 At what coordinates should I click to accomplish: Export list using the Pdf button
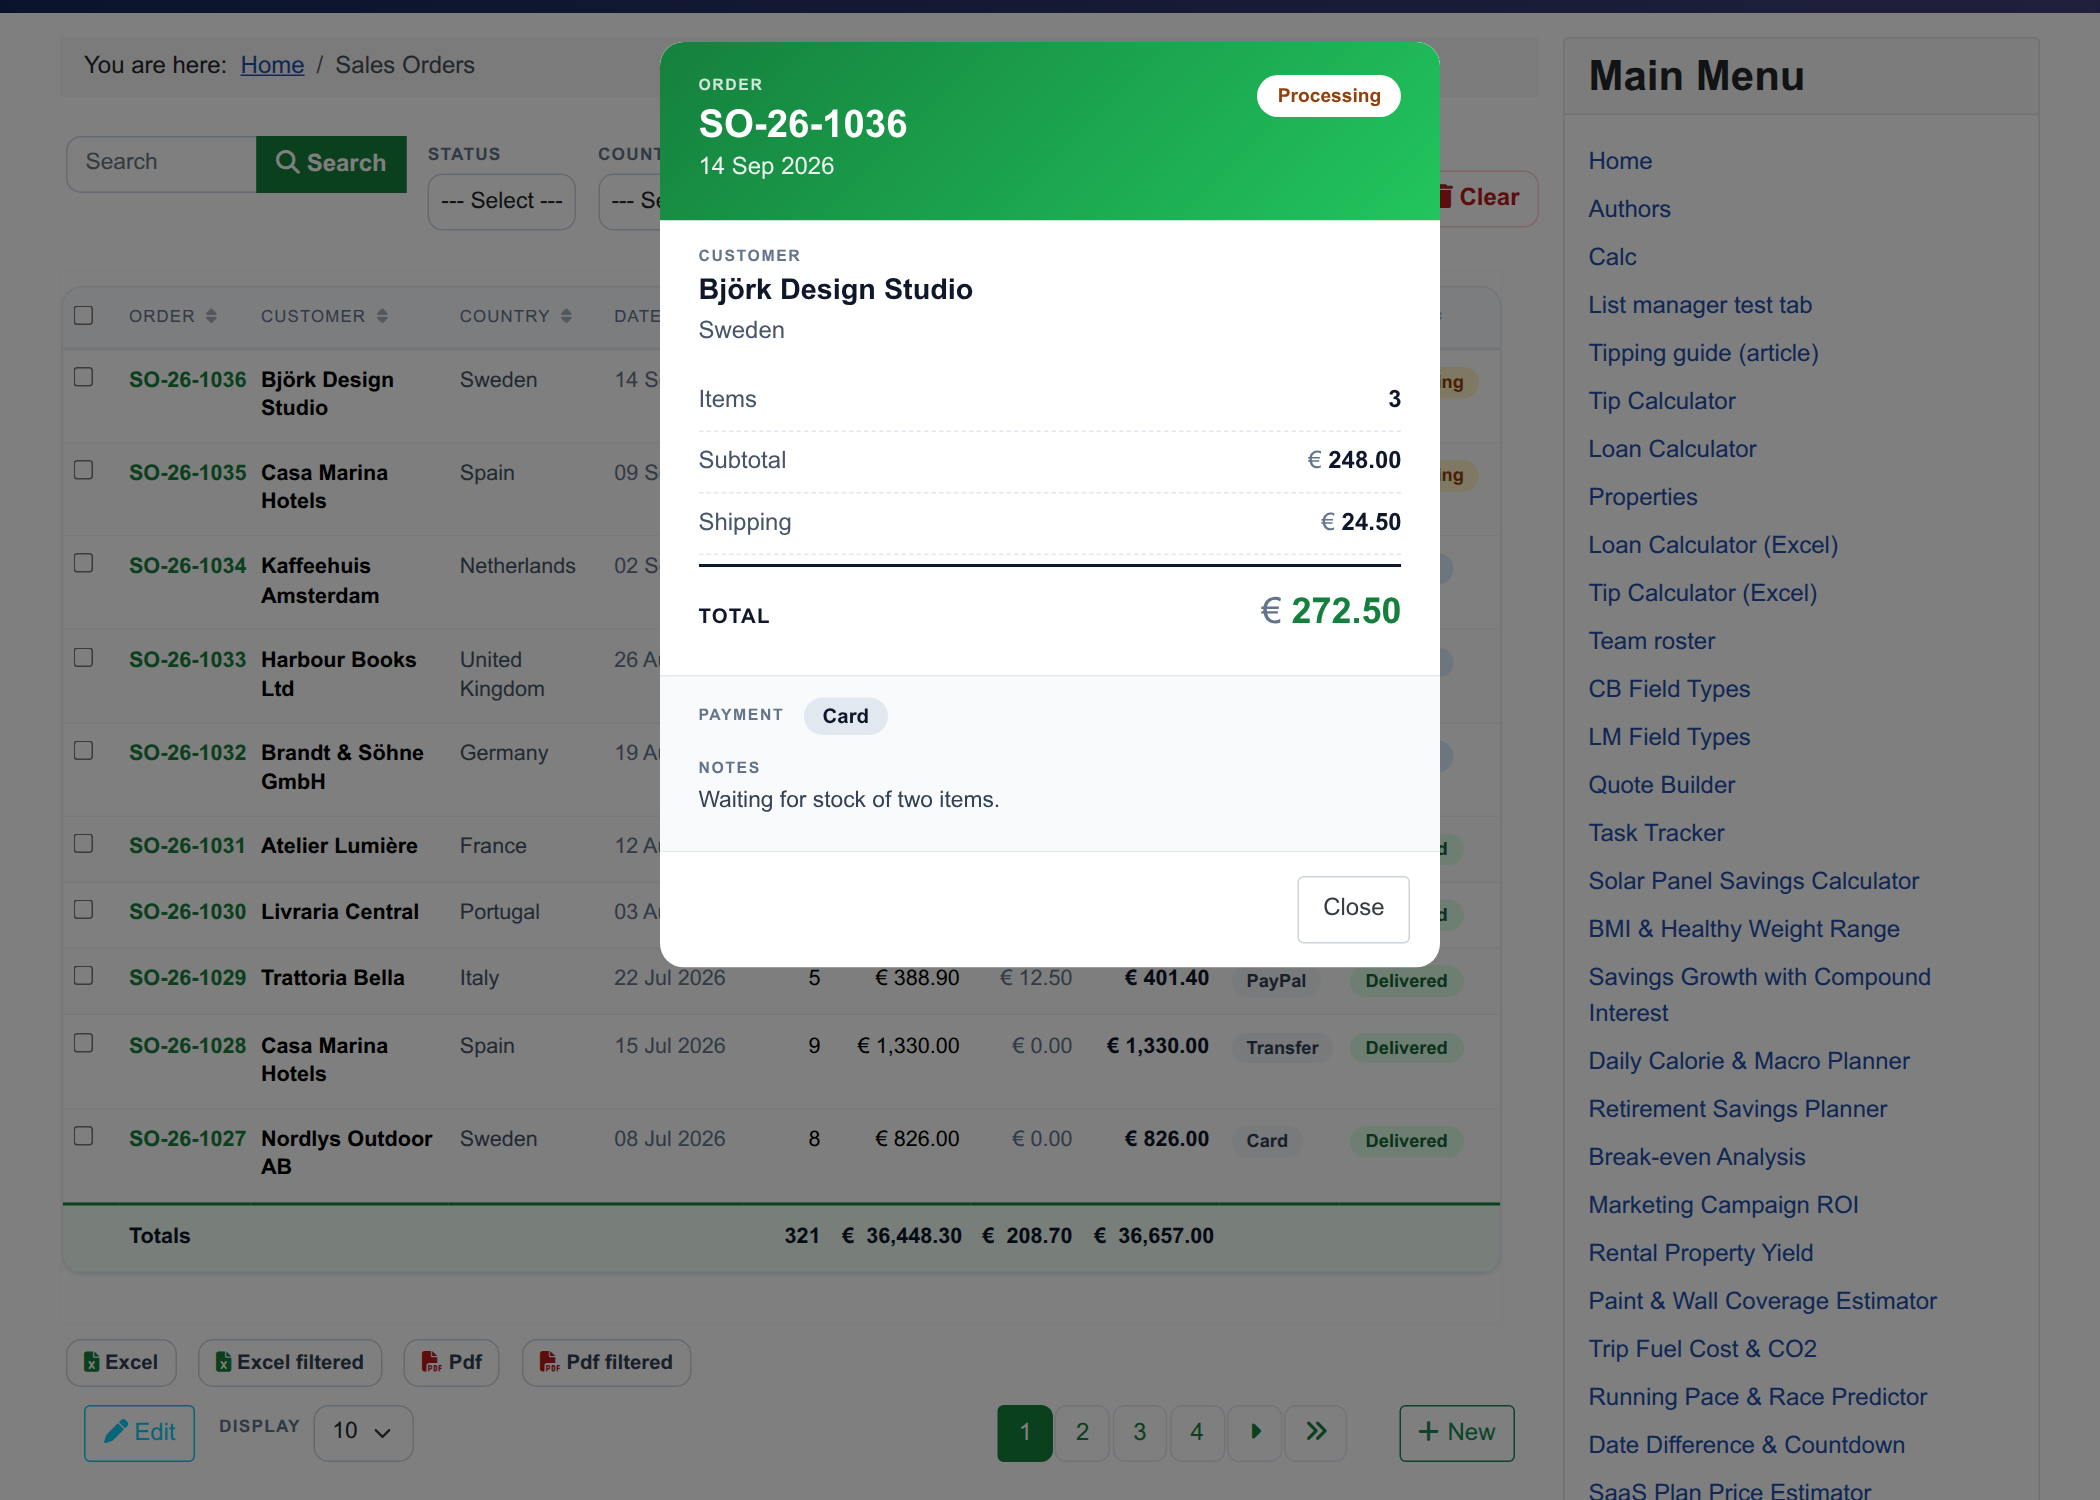pyautogui.click(x=451, y=1362)
